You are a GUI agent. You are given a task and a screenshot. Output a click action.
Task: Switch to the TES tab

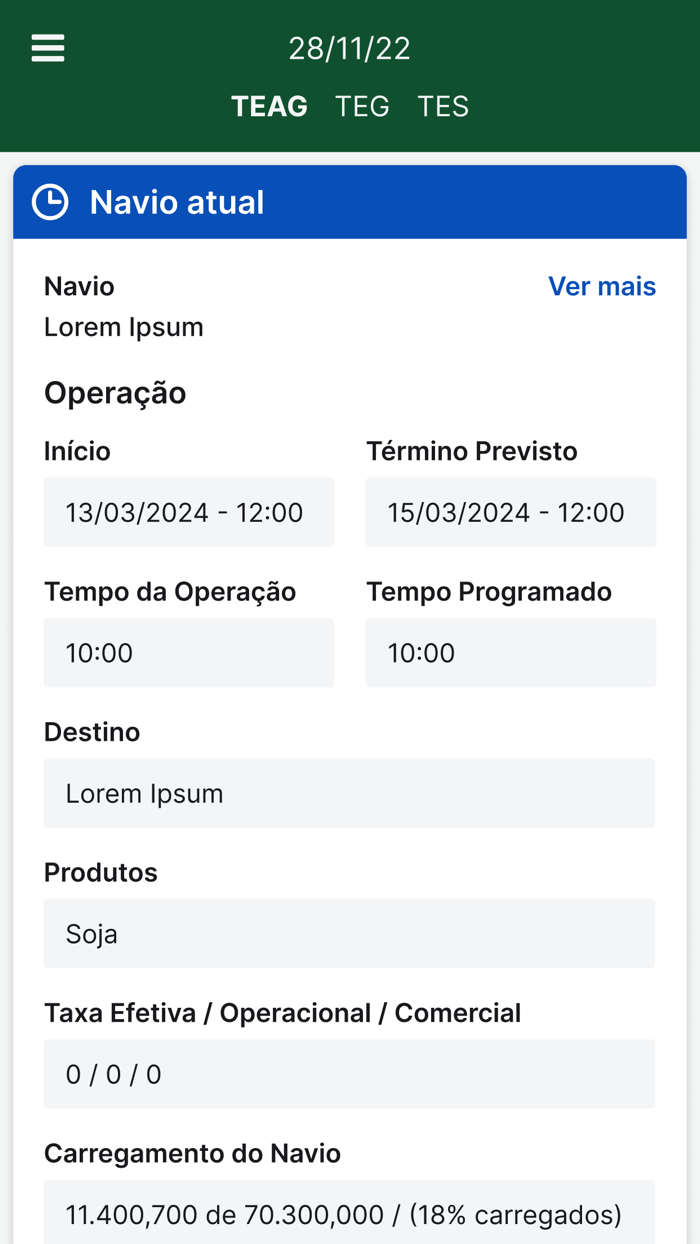click(x=444, y=105)
